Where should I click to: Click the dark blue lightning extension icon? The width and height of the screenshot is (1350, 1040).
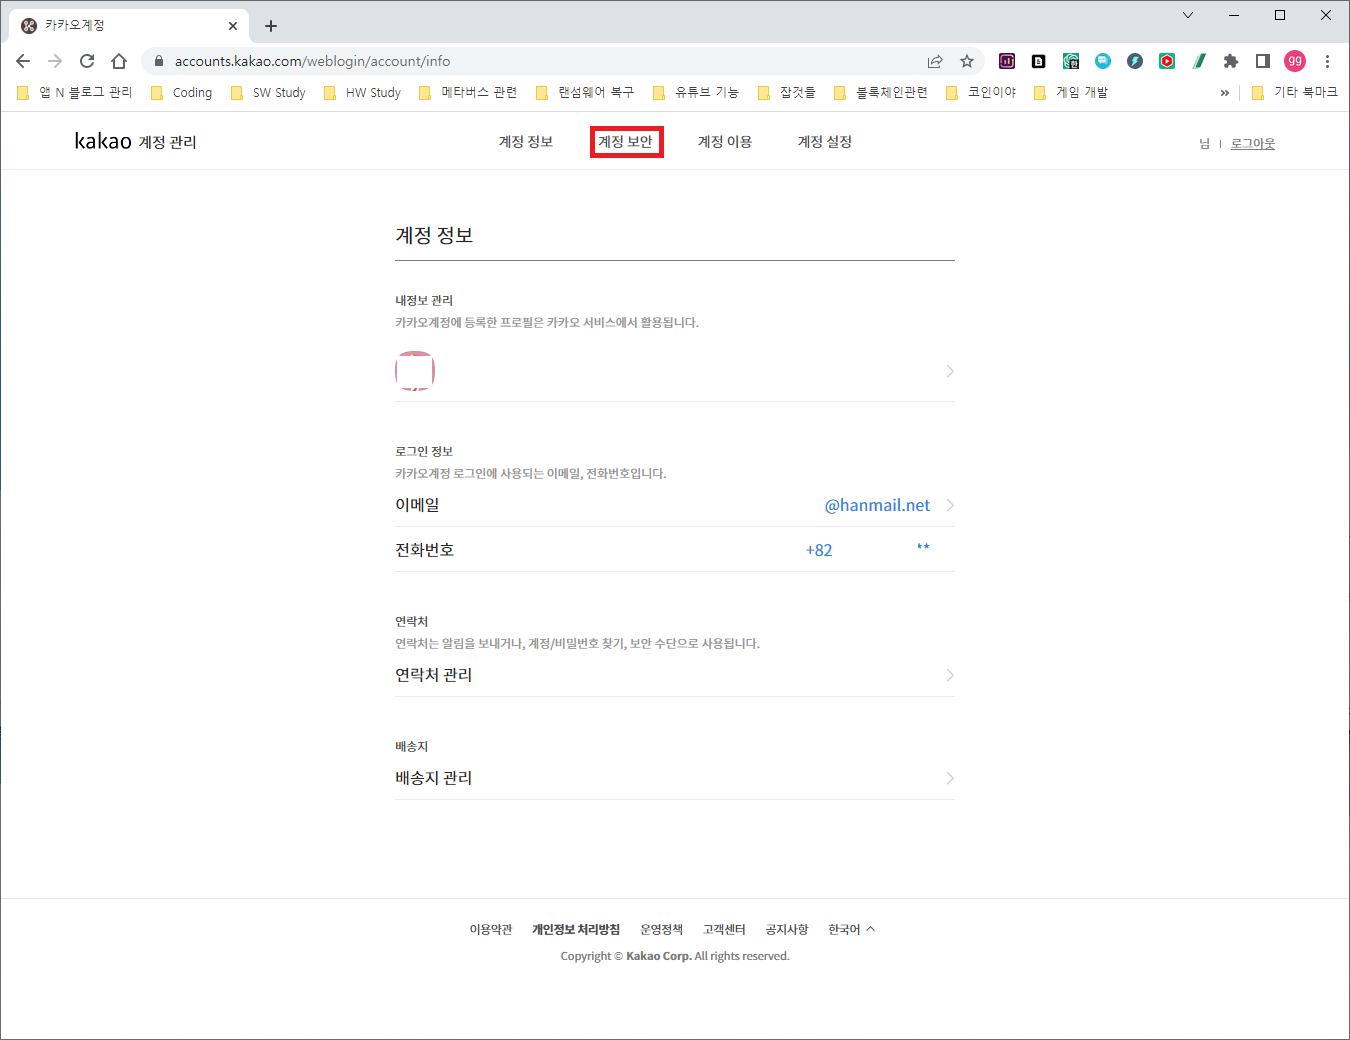pyautogui.click(x=1135, y=61)
